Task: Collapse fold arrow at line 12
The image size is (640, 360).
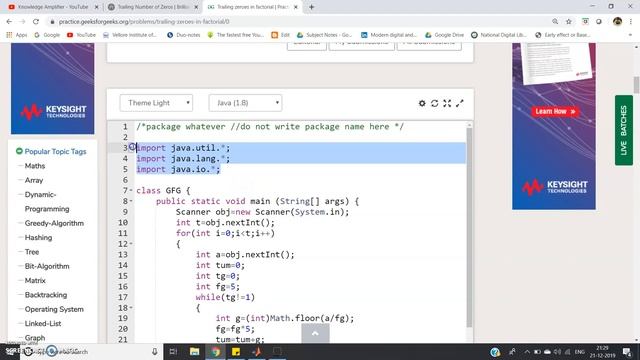Action: [131, 244]
